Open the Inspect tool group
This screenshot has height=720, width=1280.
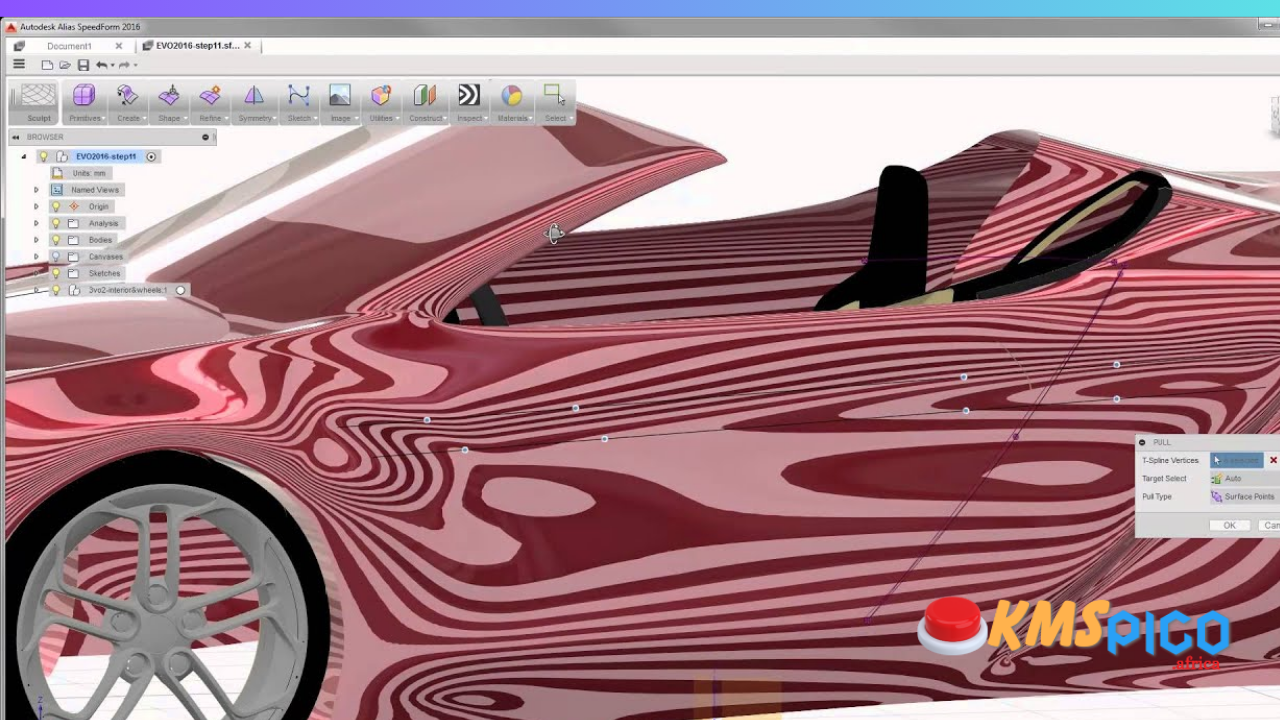coord(469,103)
